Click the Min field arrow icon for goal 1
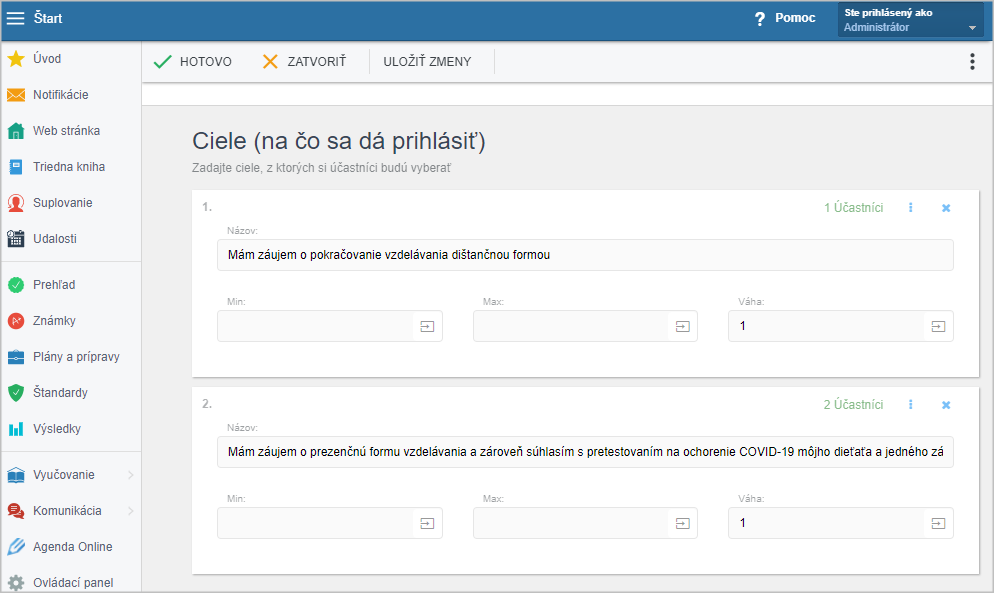This screenshot has height=593, width=994. coord(427,326)
